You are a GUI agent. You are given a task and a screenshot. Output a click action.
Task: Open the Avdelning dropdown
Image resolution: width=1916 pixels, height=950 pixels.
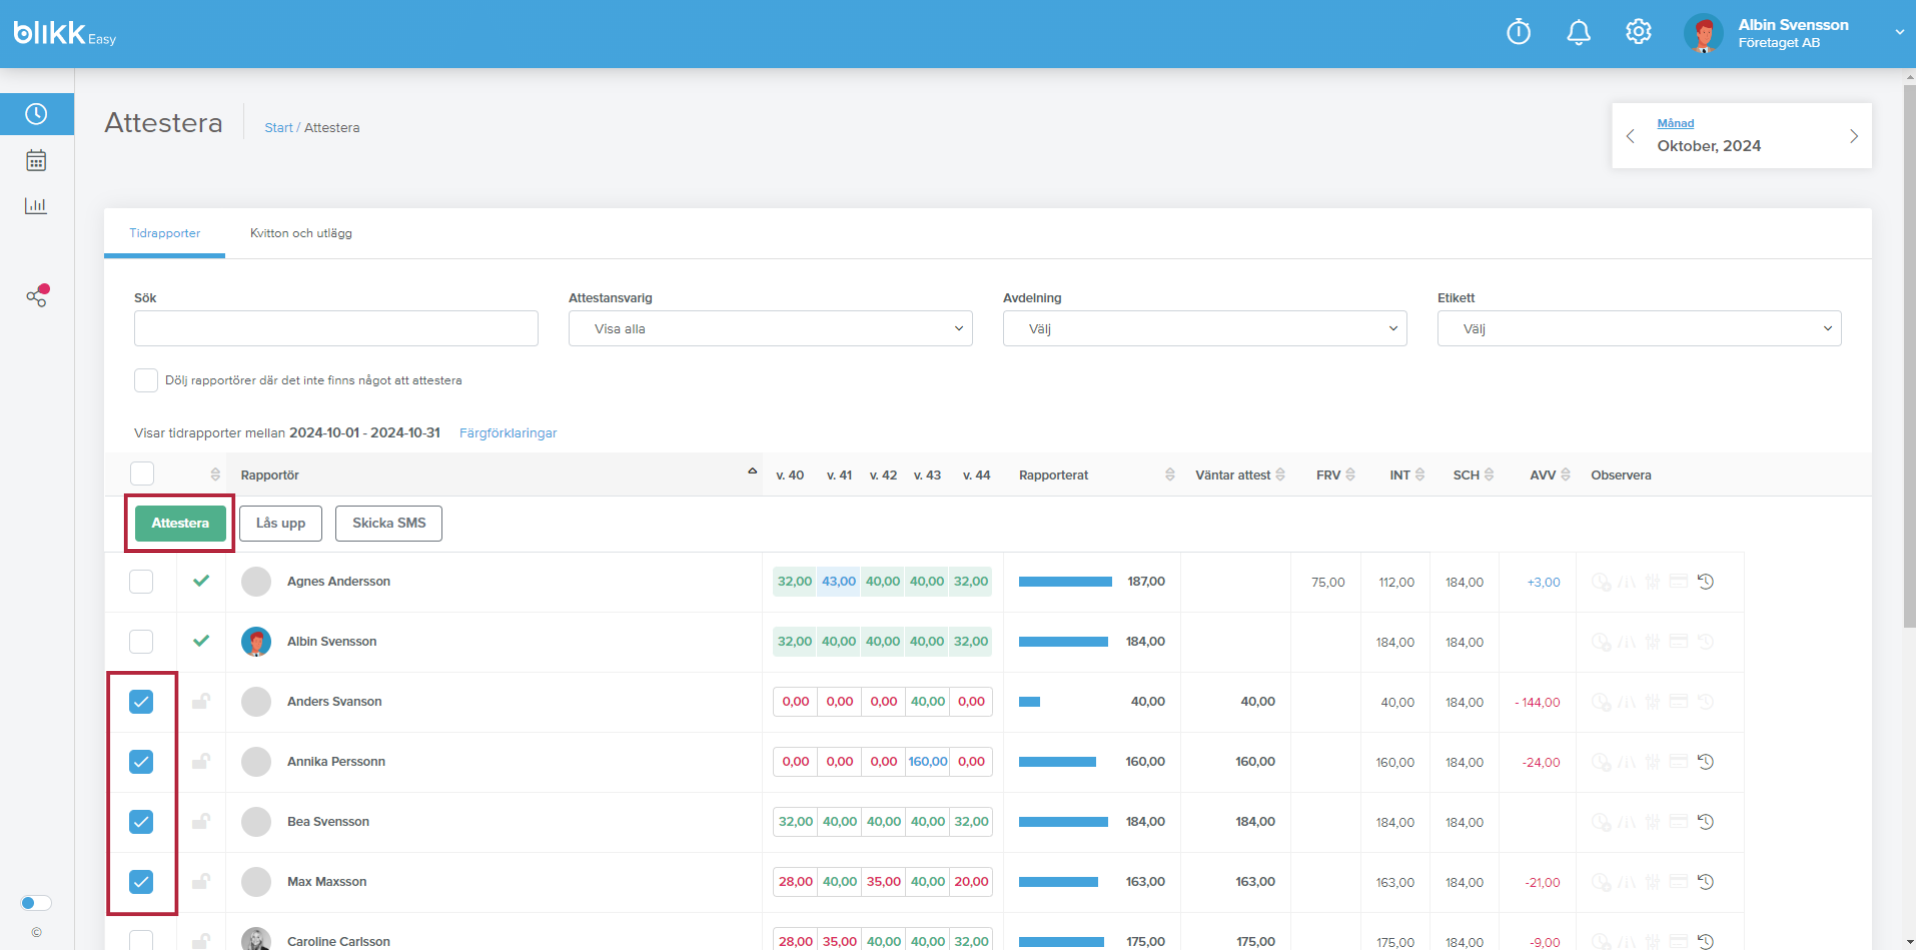1205,328
